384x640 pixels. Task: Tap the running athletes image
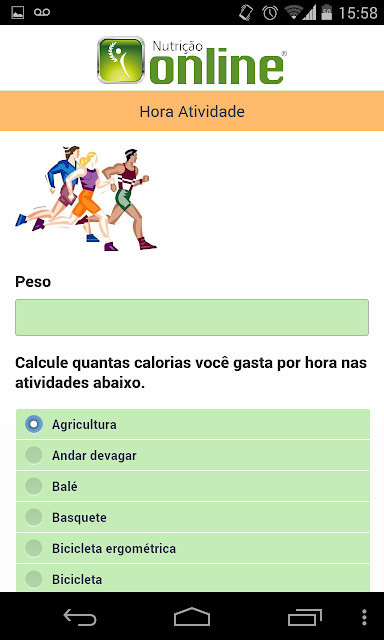coord(86,198)
